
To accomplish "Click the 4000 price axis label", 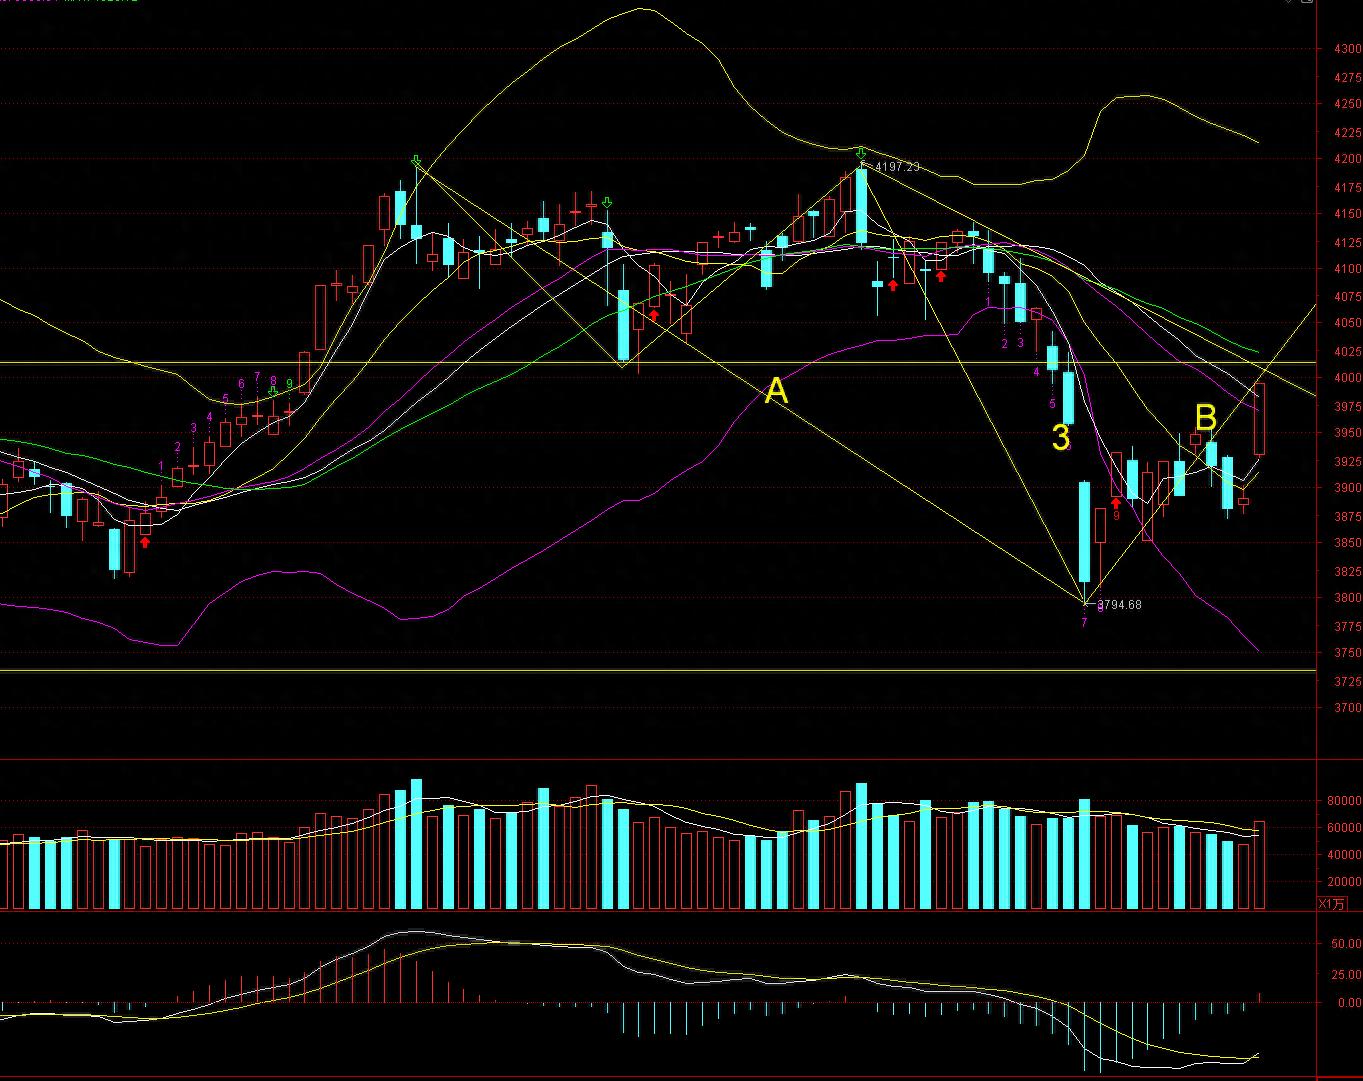I will [1347, 378].
